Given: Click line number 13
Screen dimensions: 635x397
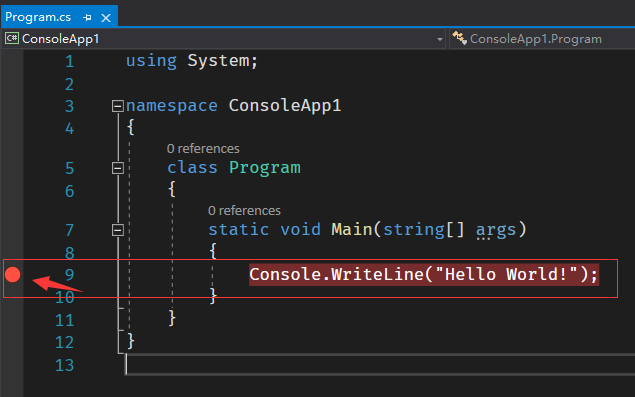Looking at the screenshot, I should pos(64,365).
